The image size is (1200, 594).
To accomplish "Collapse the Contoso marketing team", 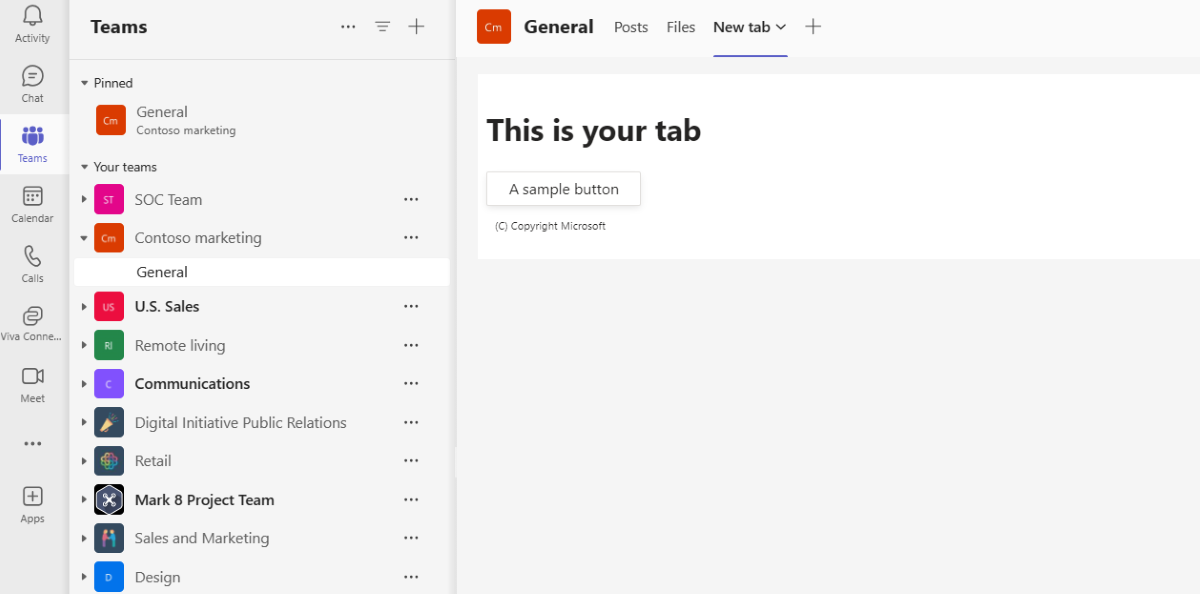I will (x=84, y=237).
